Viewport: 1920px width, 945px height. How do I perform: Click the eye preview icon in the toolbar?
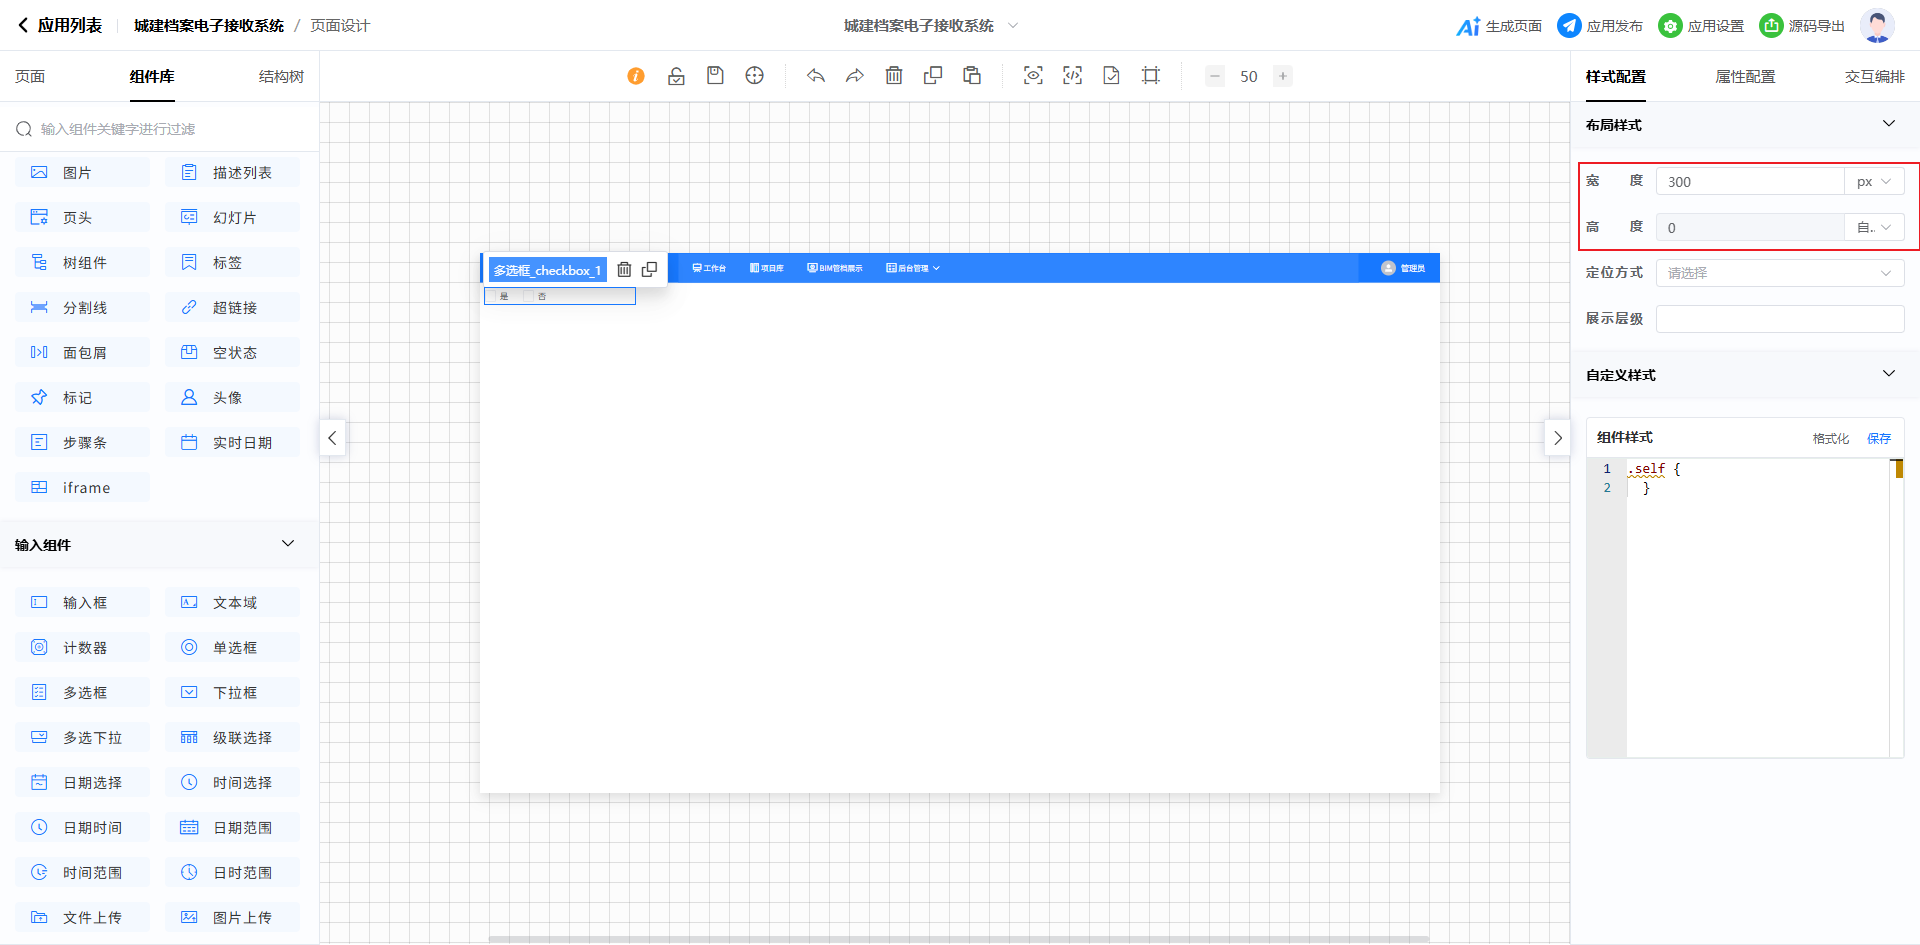(1033, 76)
